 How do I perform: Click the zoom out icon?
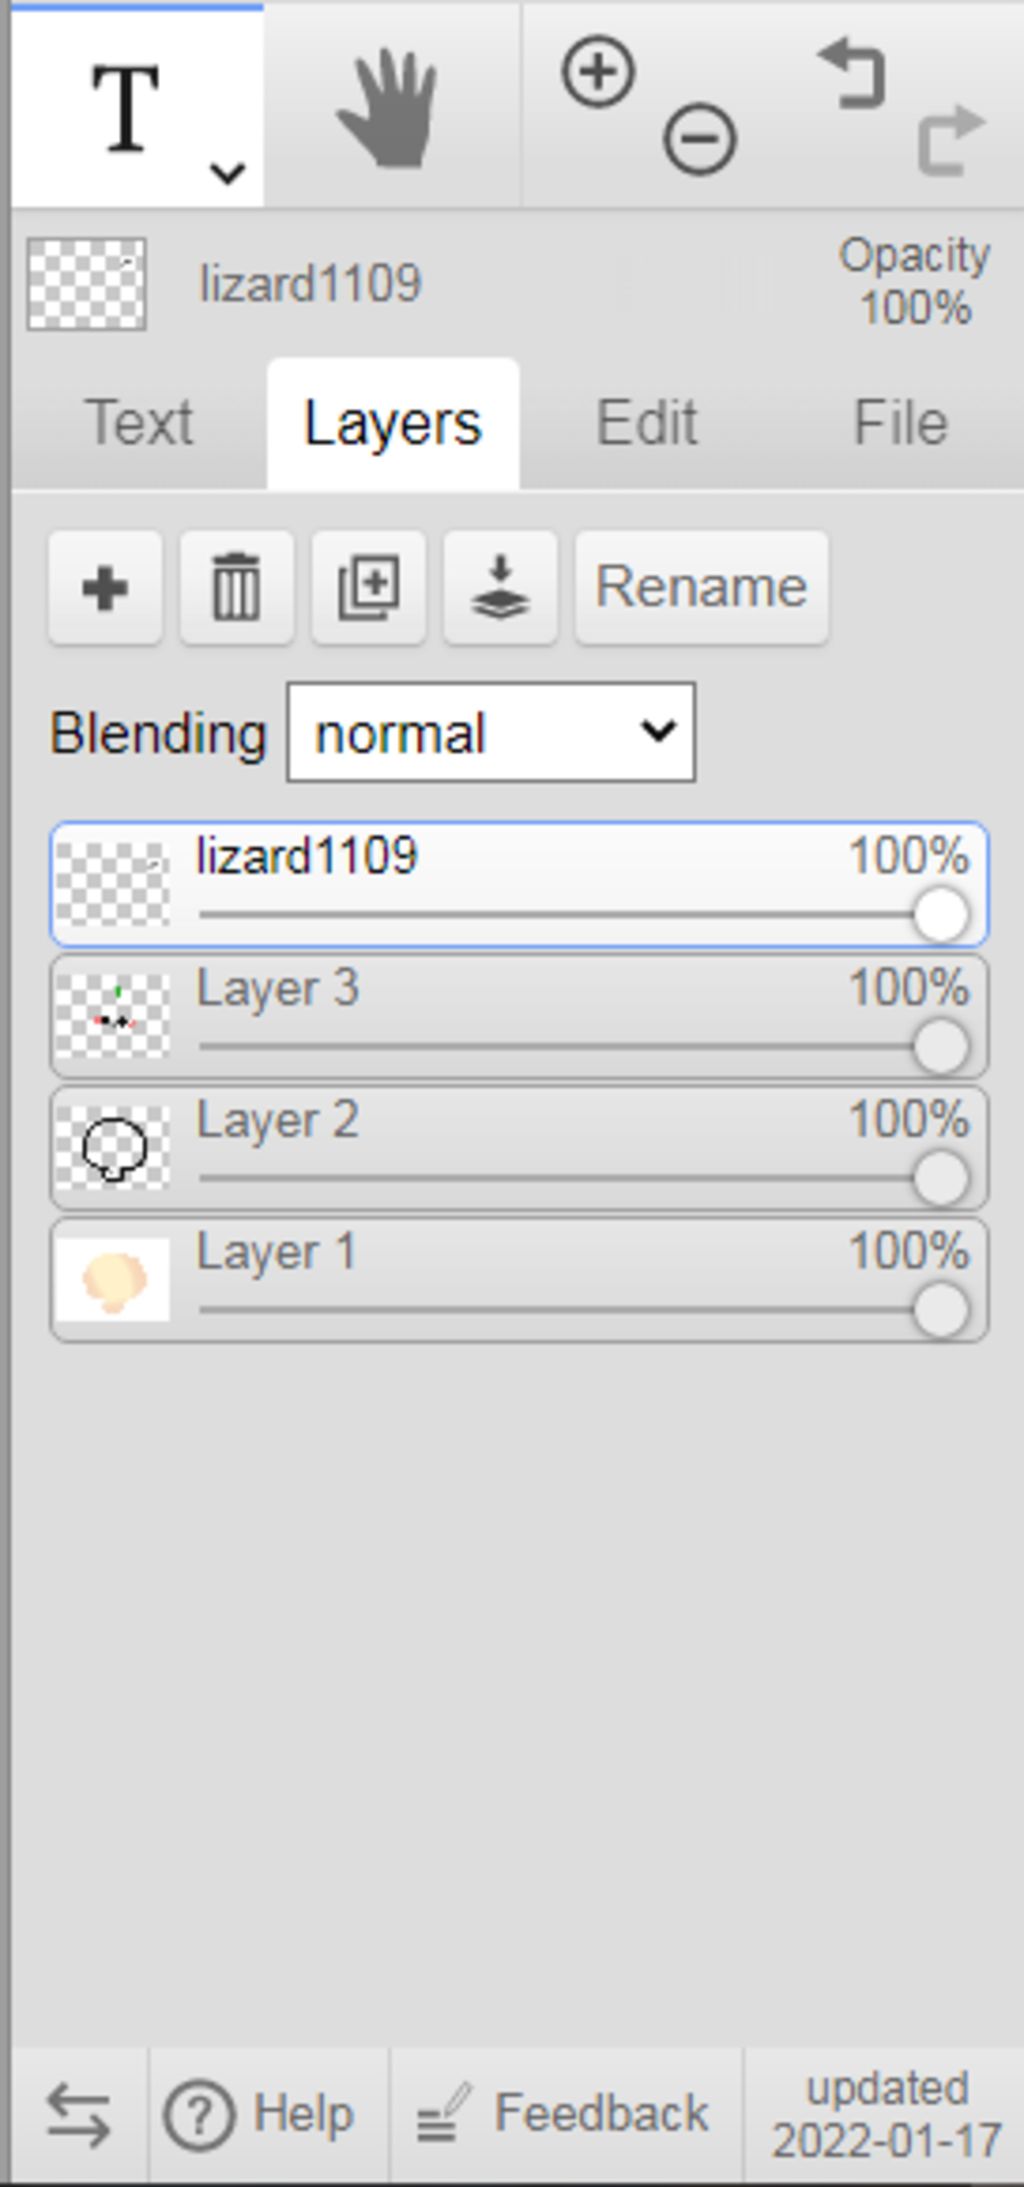pyautogui.click(x=699, y=139)
